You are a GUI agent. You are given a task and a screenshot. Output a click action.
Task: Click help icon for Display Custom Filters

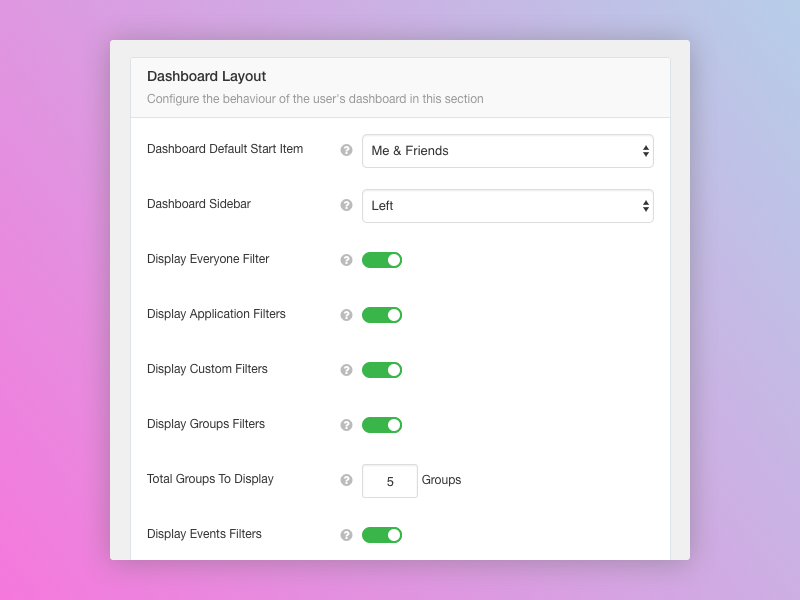click(346, 370)
